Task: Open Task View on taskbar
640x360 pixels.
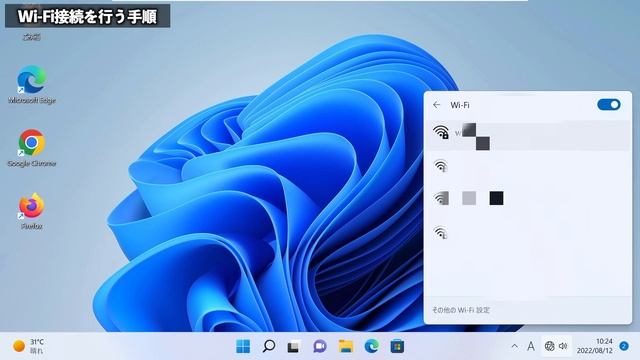Action: [x=294, y=347]
